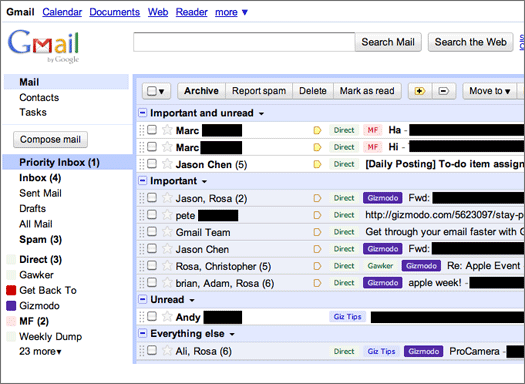
Task: Open All Mail
Action: (36, 224)
